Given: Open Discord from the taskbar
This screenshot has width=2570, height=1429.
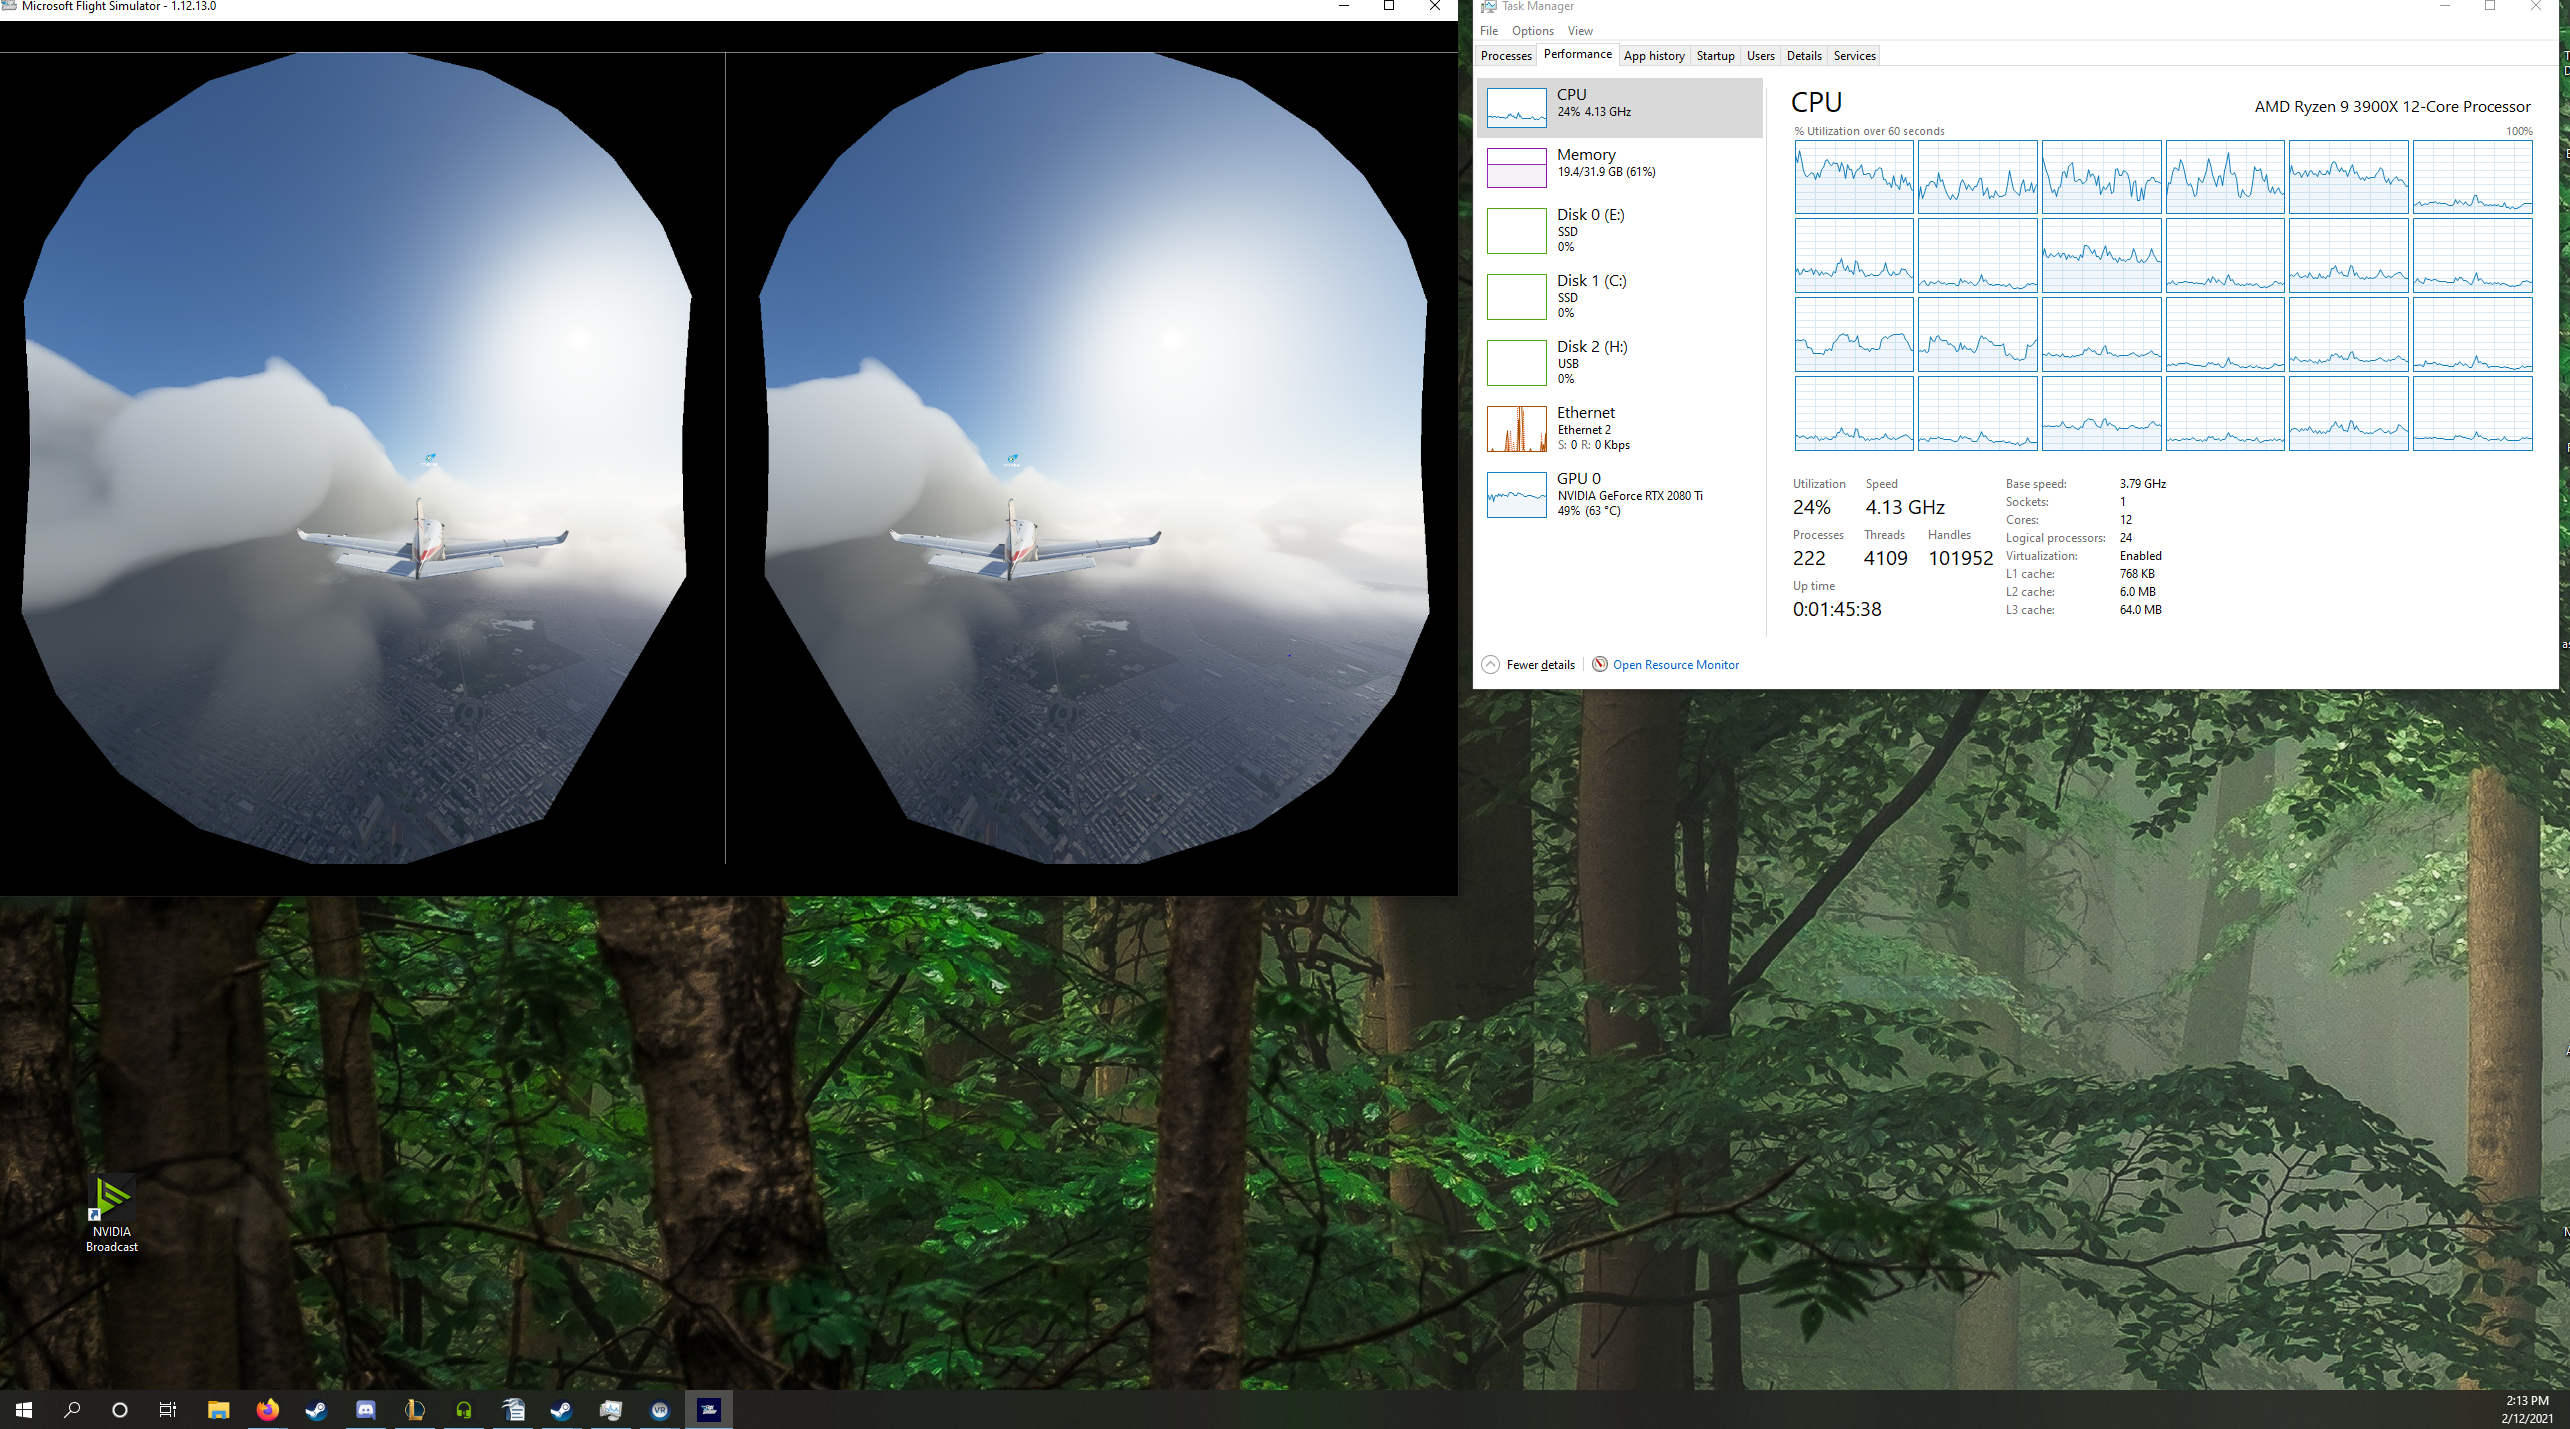Looking at the screenshot, I should point(366,1410).
